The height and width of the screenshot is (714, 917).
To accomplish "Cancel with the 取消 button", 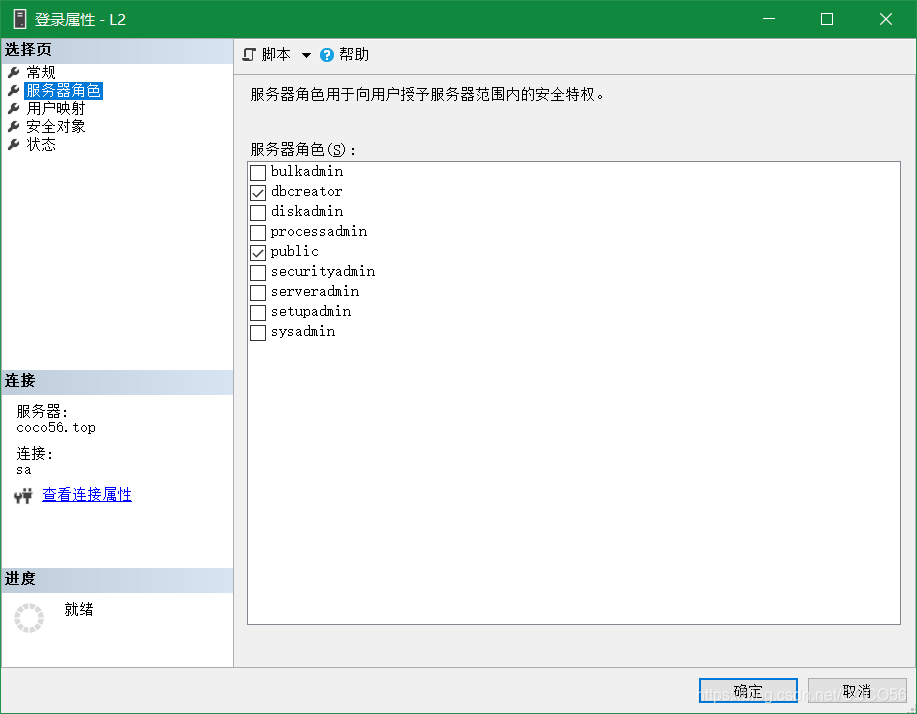I will (857, 691).
